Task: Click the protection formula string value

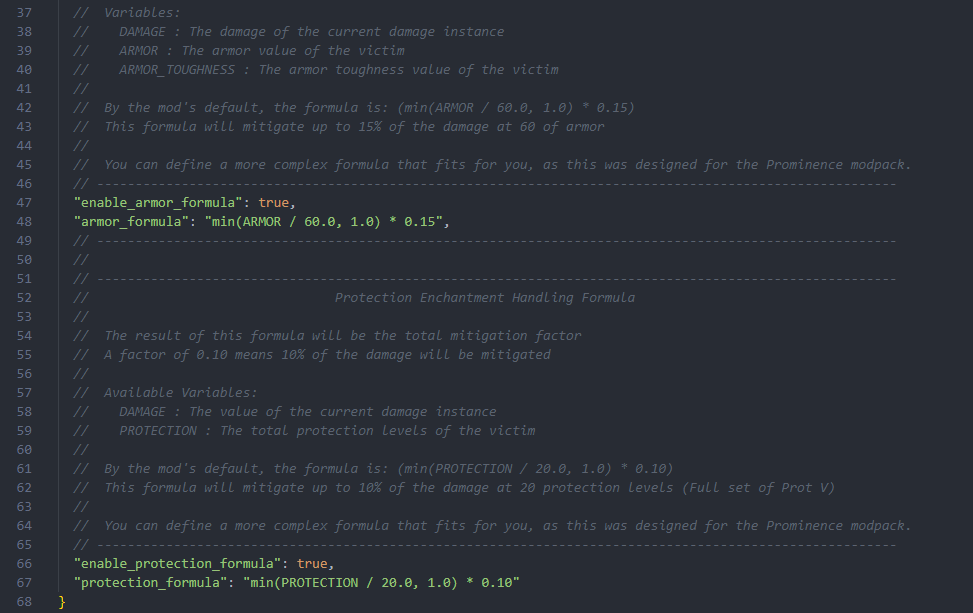Action: (x=381, y=582)
